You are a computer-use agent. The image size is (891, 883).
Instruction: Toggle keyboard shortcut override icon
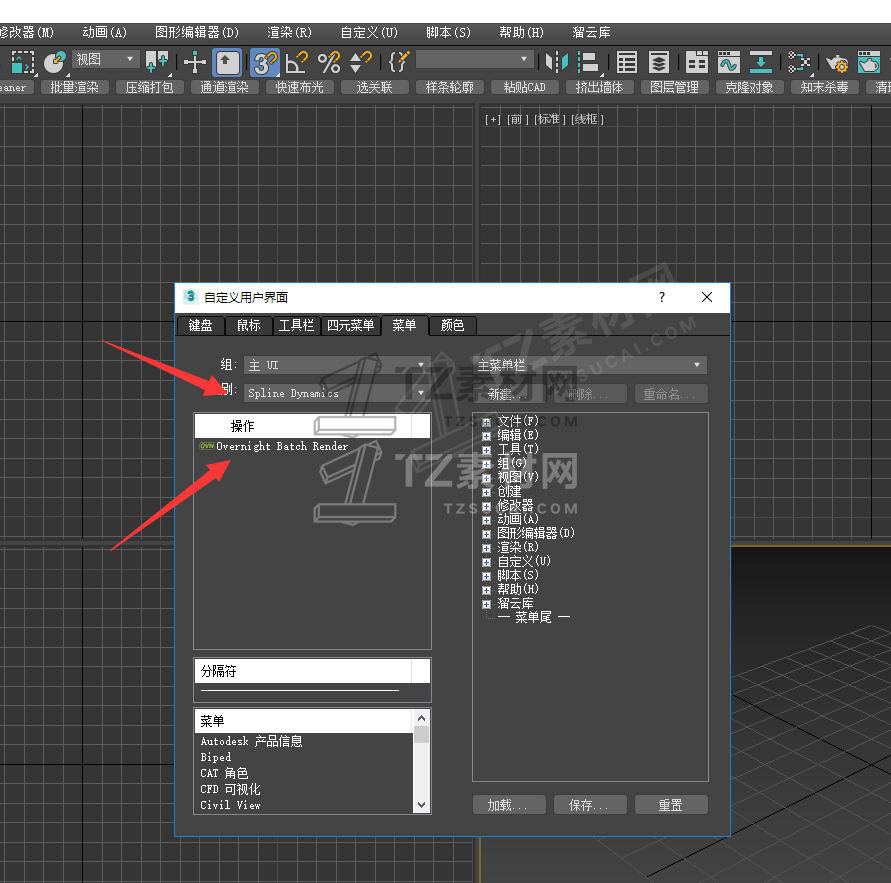click(227, 62)
